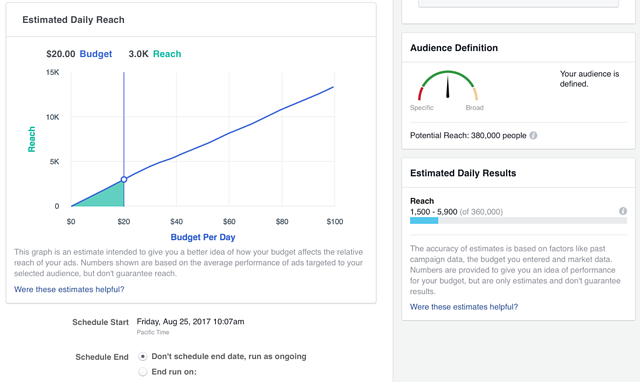Click the vertical "Reach" axis title
This screenshot has height=382, width=640.
point(31,139)
